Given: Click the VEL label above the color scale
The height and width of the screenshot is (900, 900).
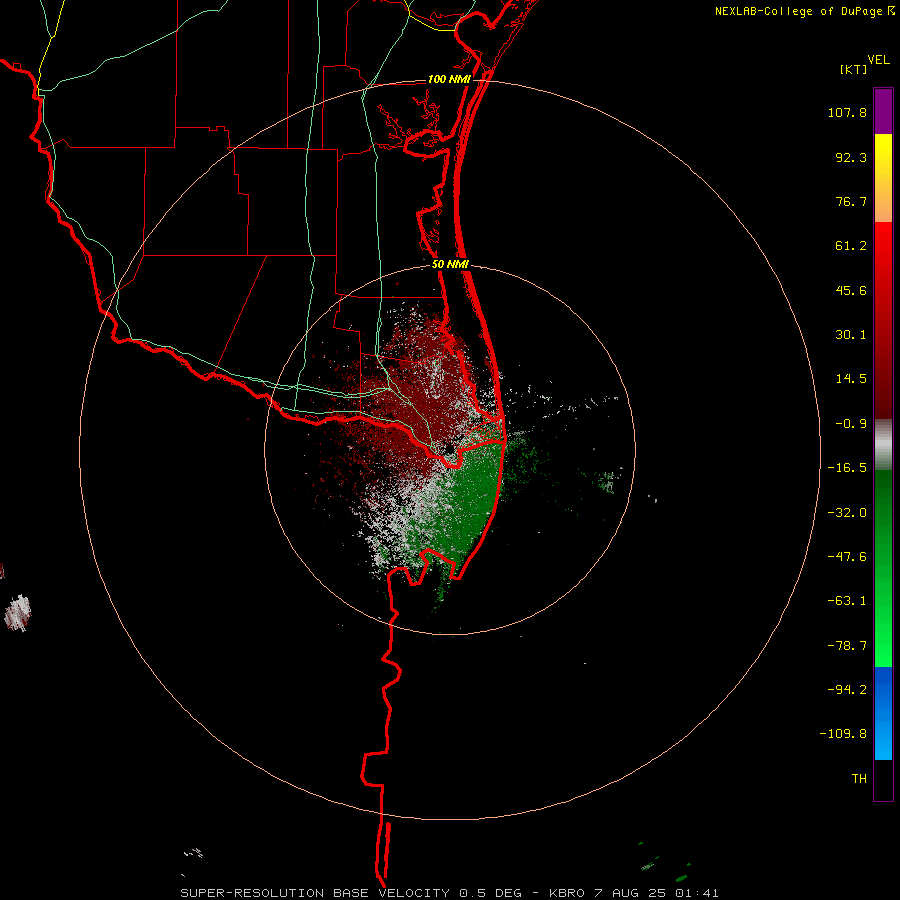Looking at the screenshot, I should click(x=878, y=60).
